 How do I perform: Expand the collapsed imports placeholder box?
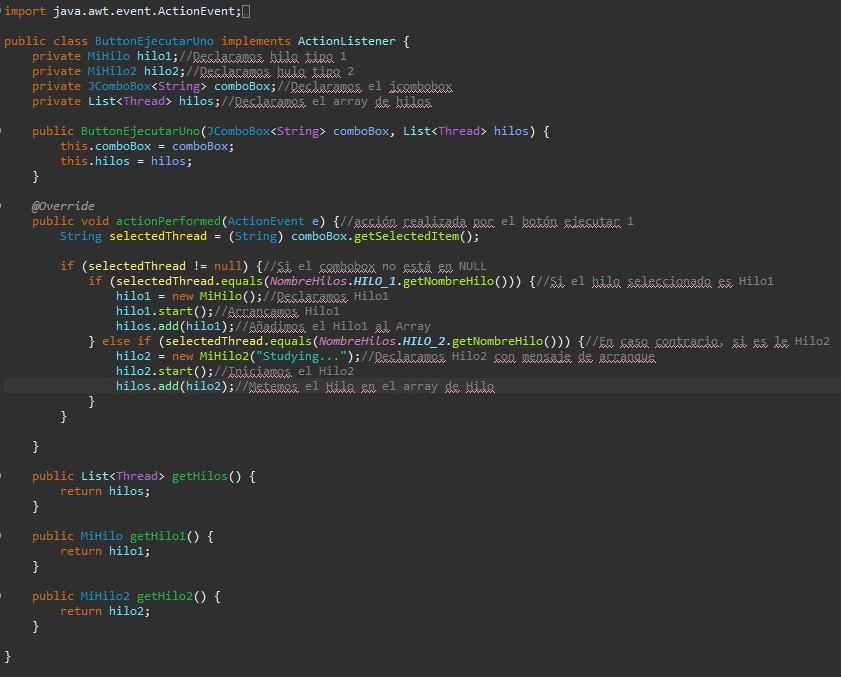point(247,11)
